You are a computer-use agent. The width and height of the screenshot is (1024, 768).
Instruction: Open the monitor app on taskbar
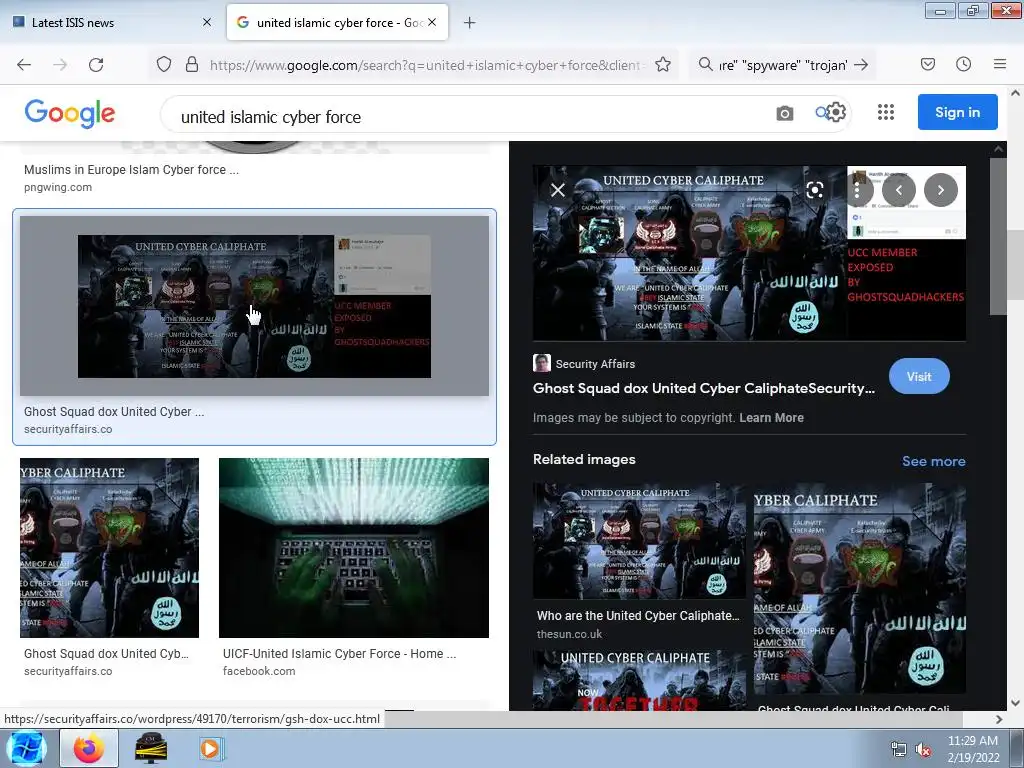pyautogui.click(x=151, y=748)
